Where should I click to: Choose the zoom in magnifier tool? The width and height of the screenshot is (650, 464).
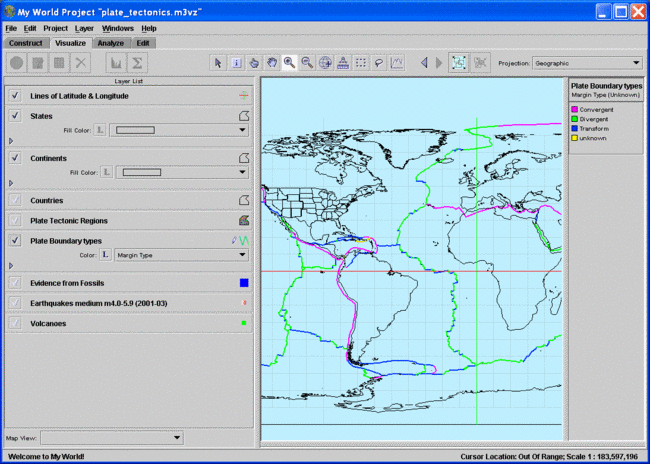tap(290, 62)
